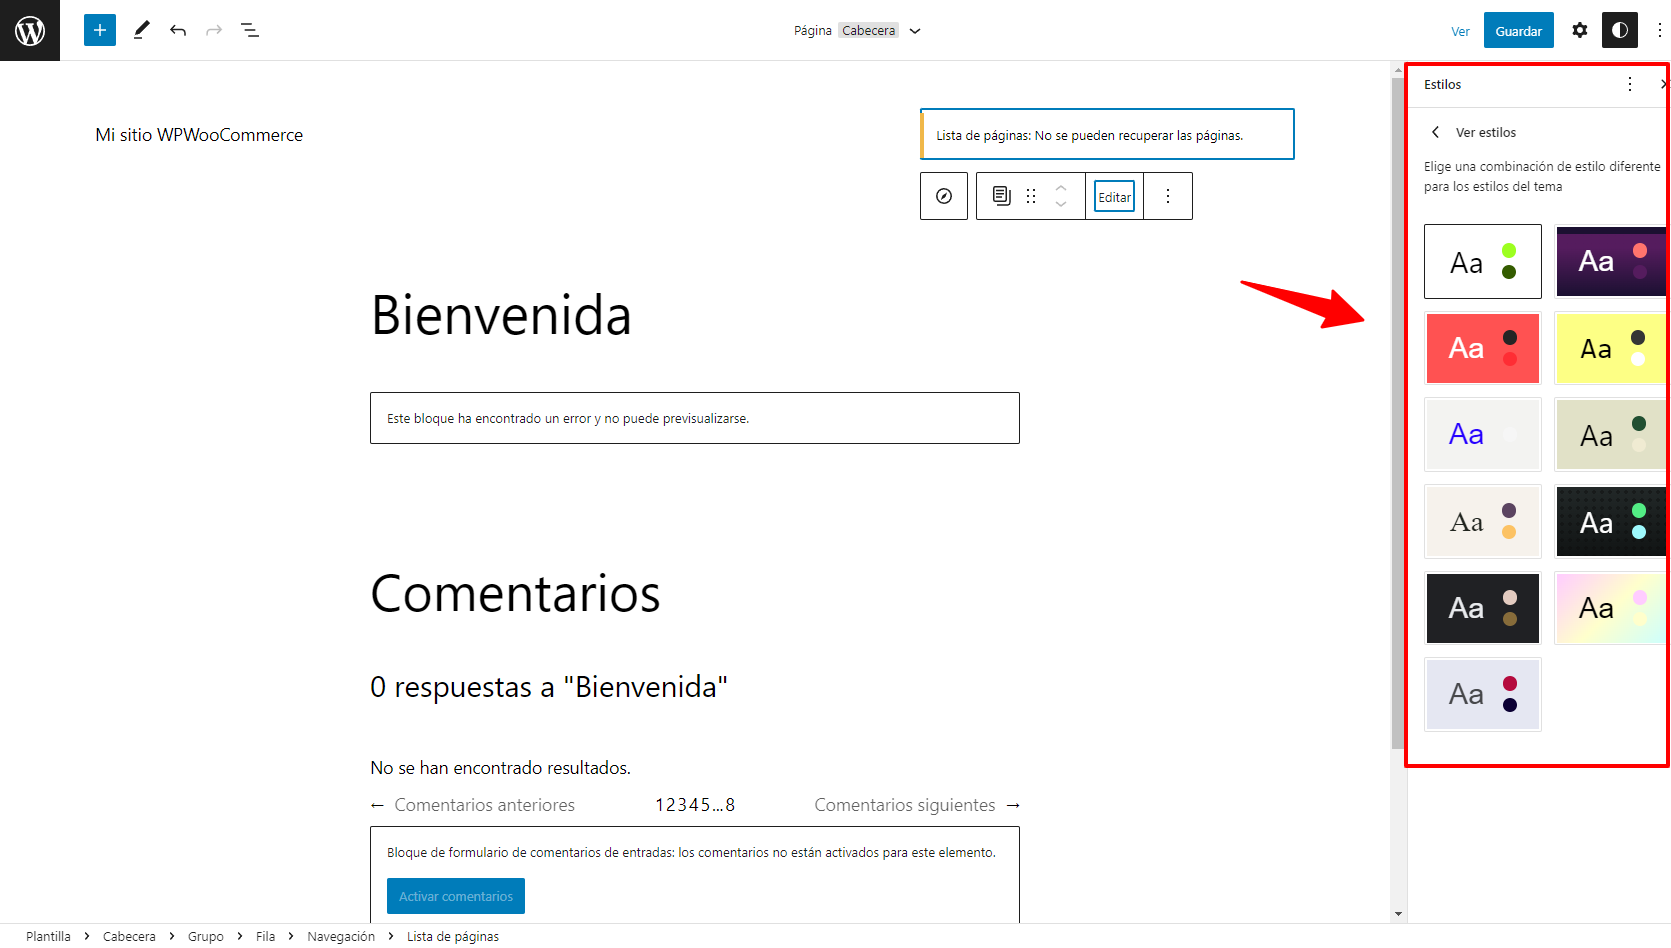Image resolution: width=1671 pixels, height=948 pixels.
Task: Choose the beige style with dark green dot
Action: coord(1612,434)
